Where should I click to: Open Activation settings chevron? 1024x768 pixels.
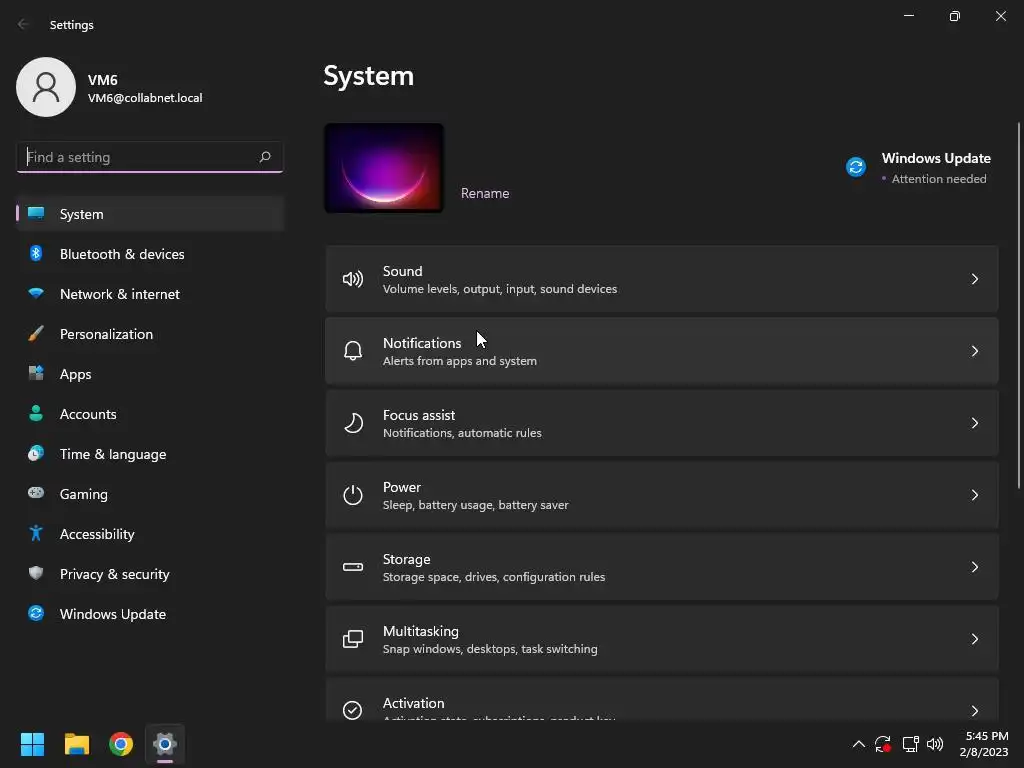[974, 711]
